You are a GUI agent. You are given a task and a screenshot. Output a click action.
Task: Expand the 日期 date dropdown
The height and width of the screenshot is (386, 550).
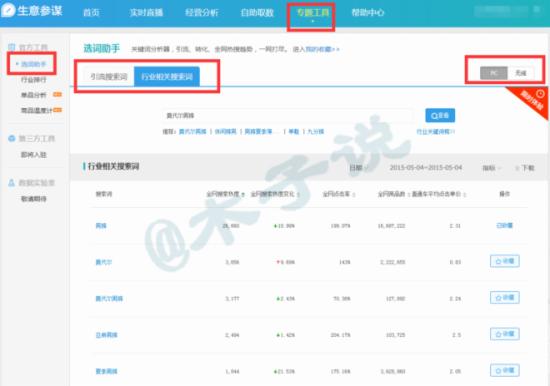click(358, 168)
